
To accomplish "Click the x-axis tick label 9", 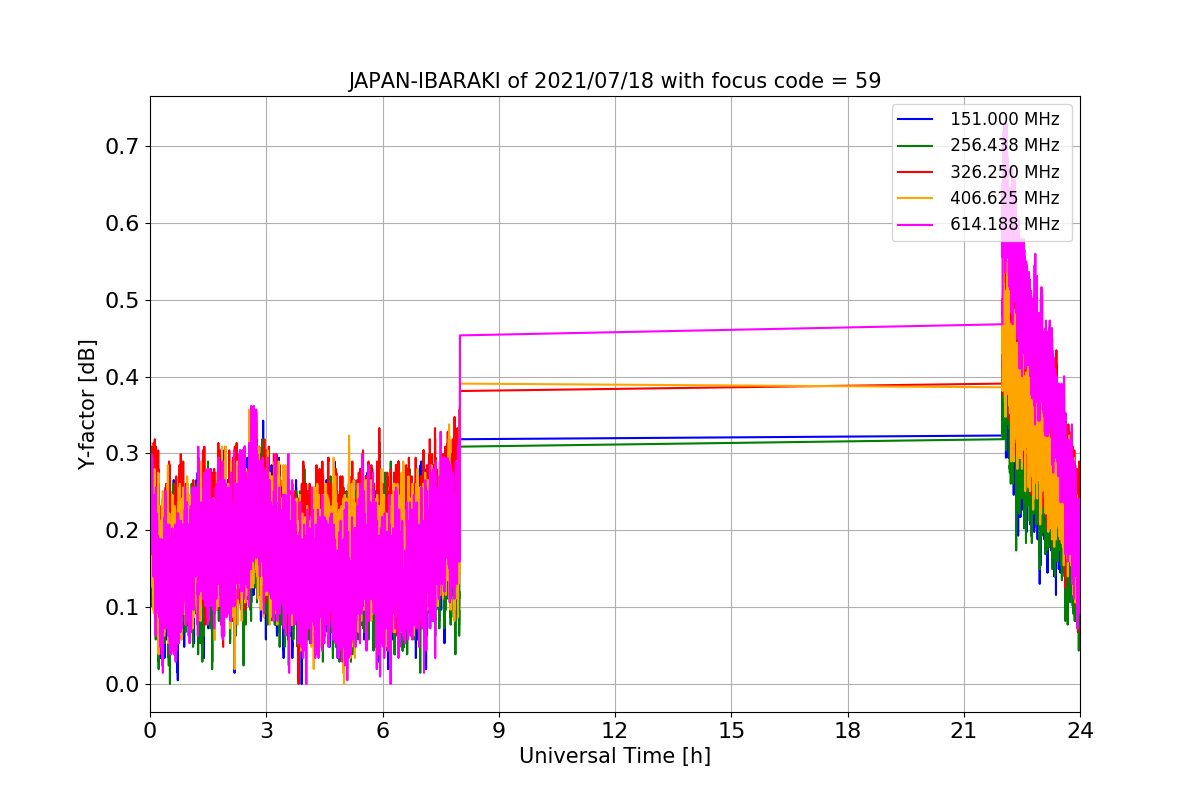I will pos(499,730).
